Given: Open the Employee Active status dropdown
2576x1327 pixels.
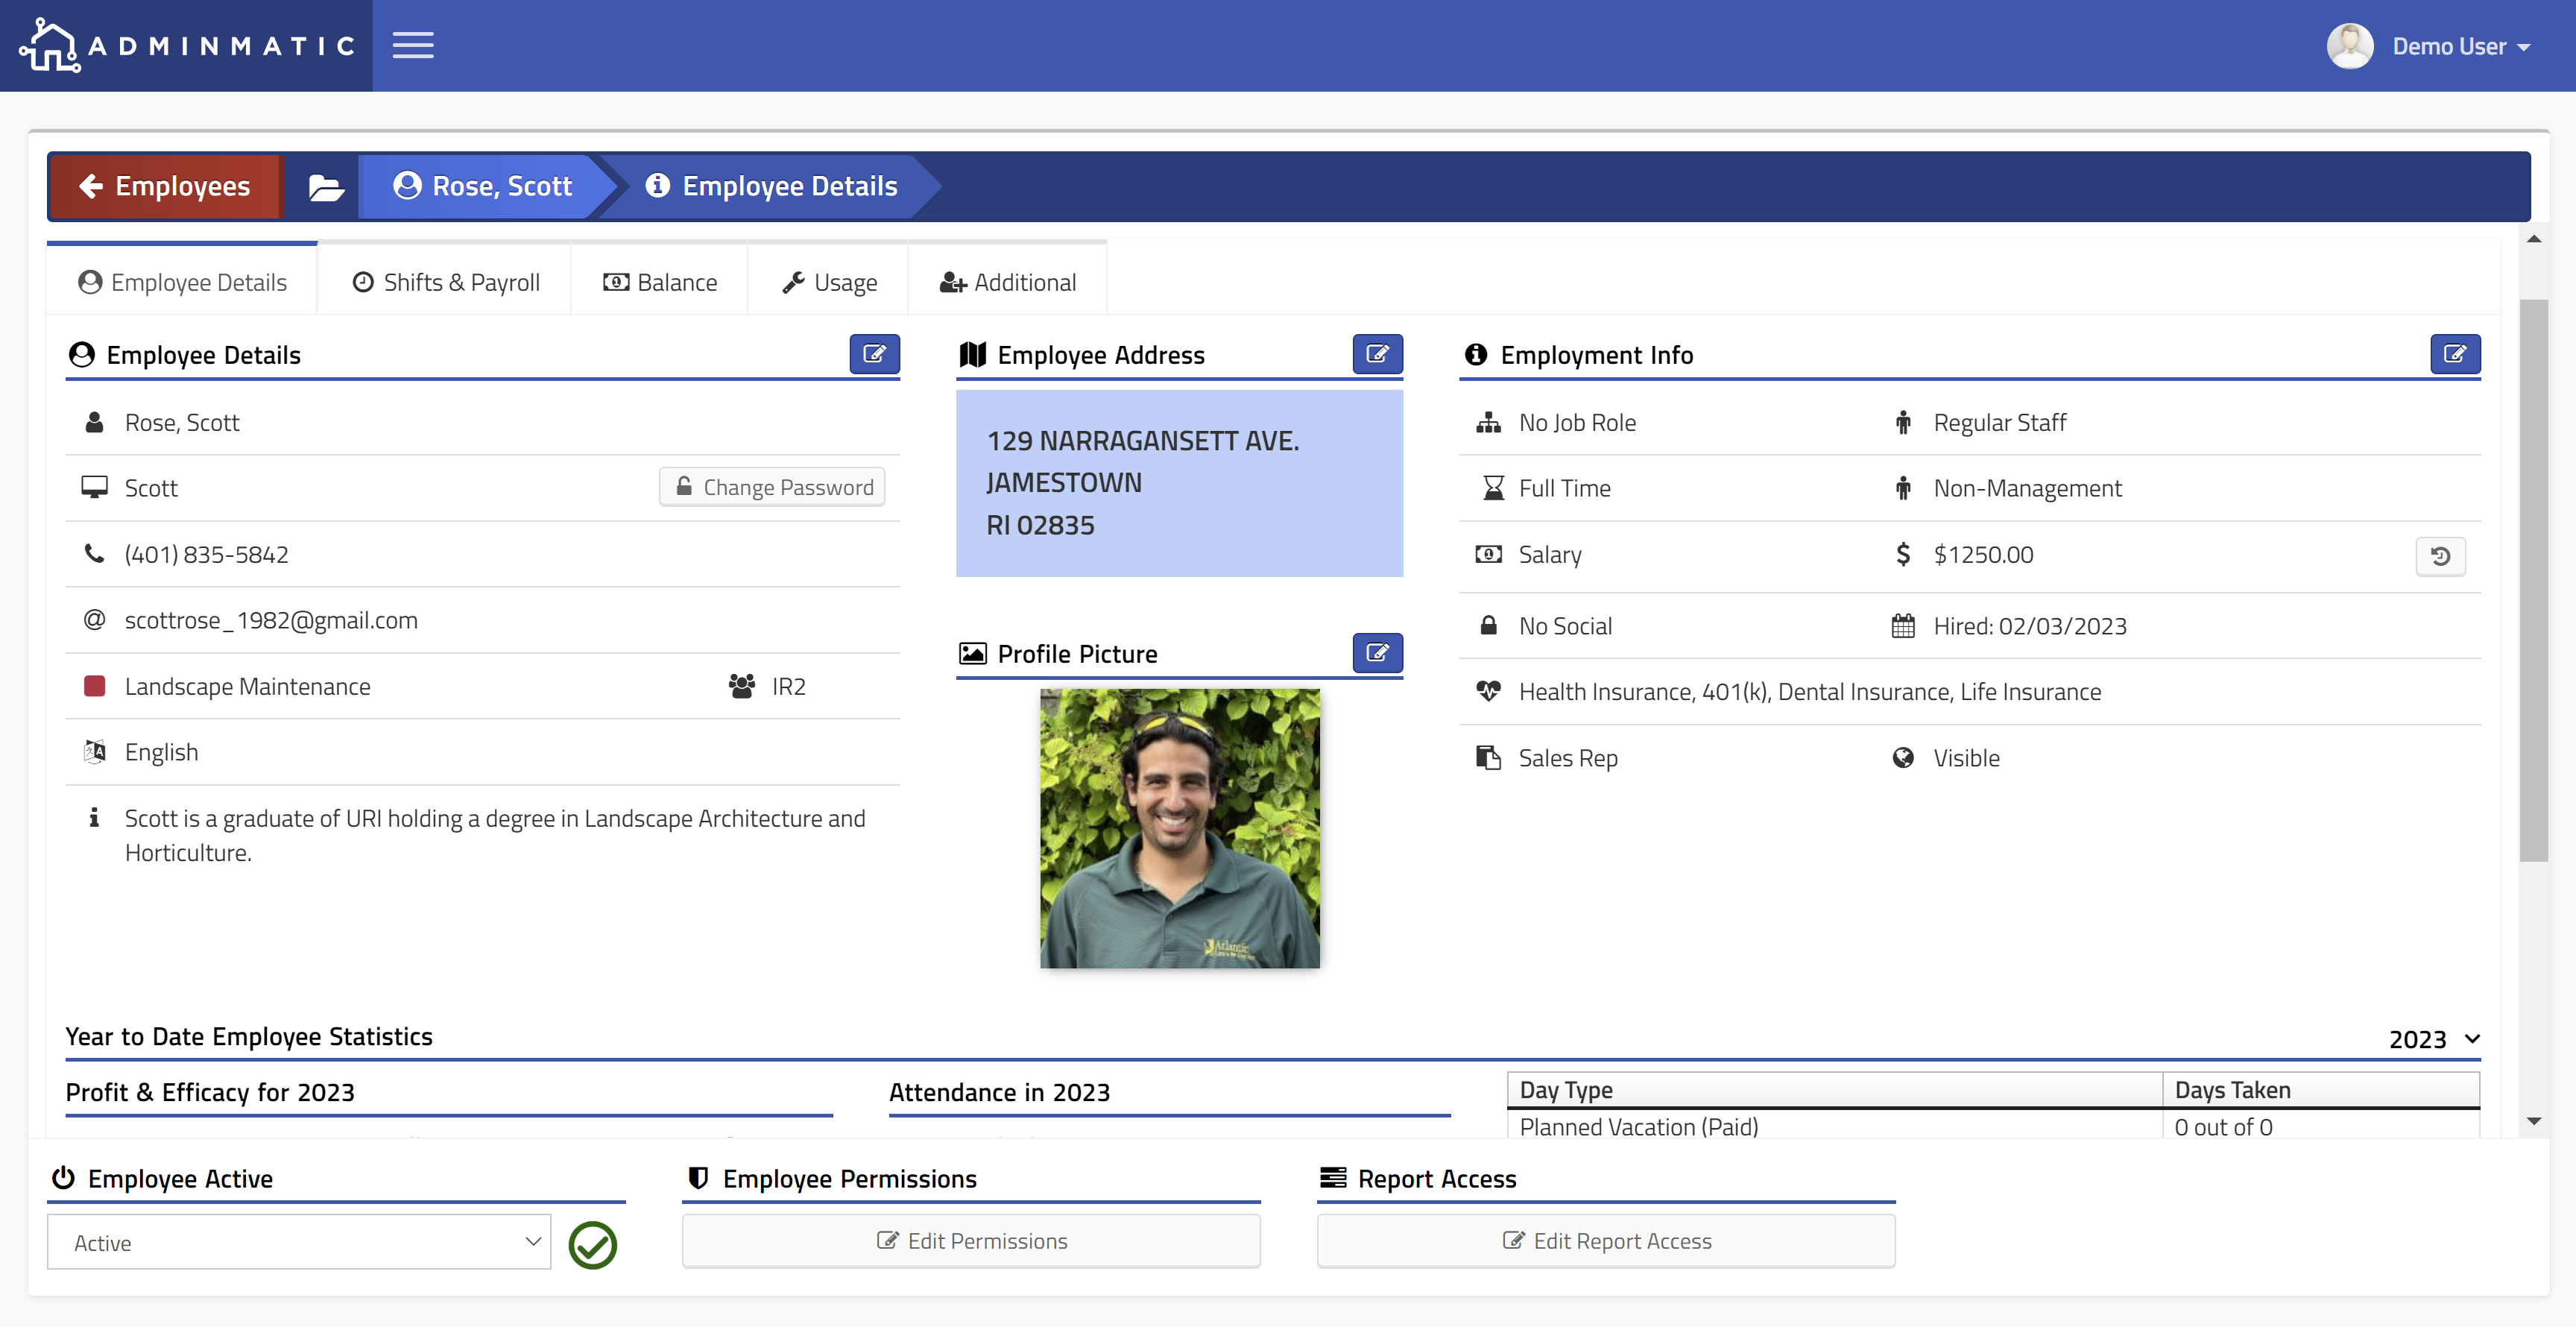Looking at the screenshot, I should pyautogui.click(x=299, y=1242).
